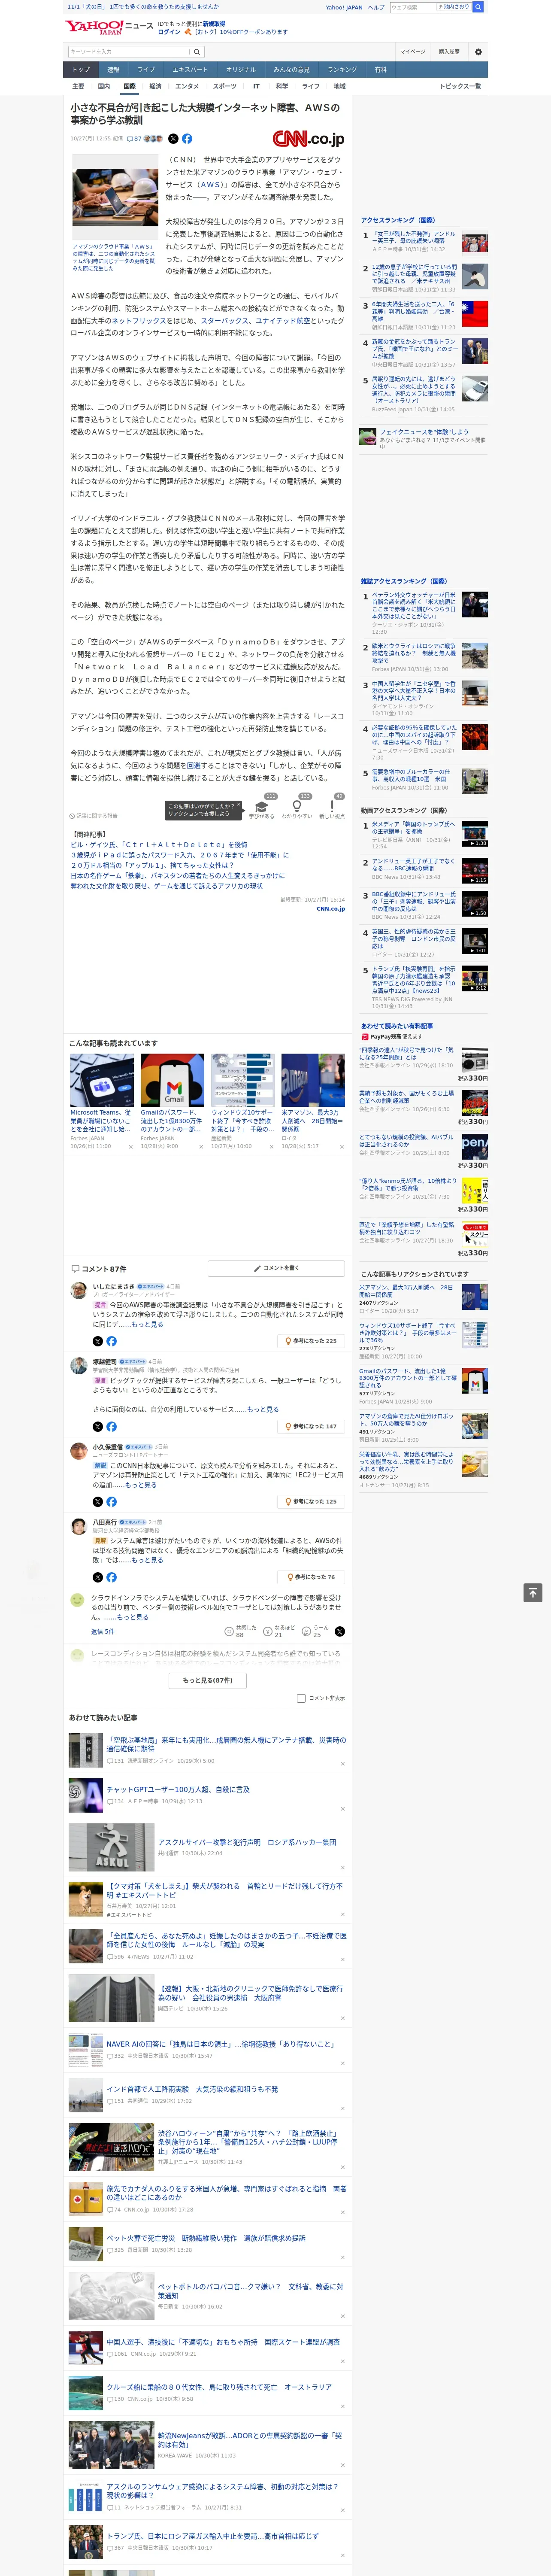Viewport: 551px width, 2576px height.
Task: Open settings via the gear icon
Action: pos(478,51)
